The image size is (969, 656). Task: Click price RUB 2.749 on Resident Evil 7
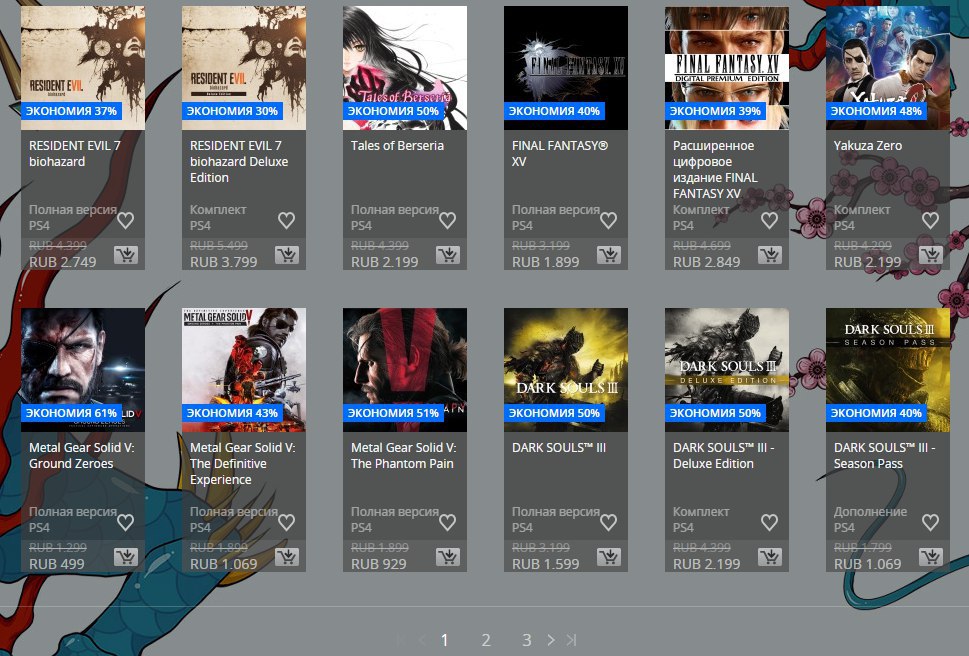point(62,262)
